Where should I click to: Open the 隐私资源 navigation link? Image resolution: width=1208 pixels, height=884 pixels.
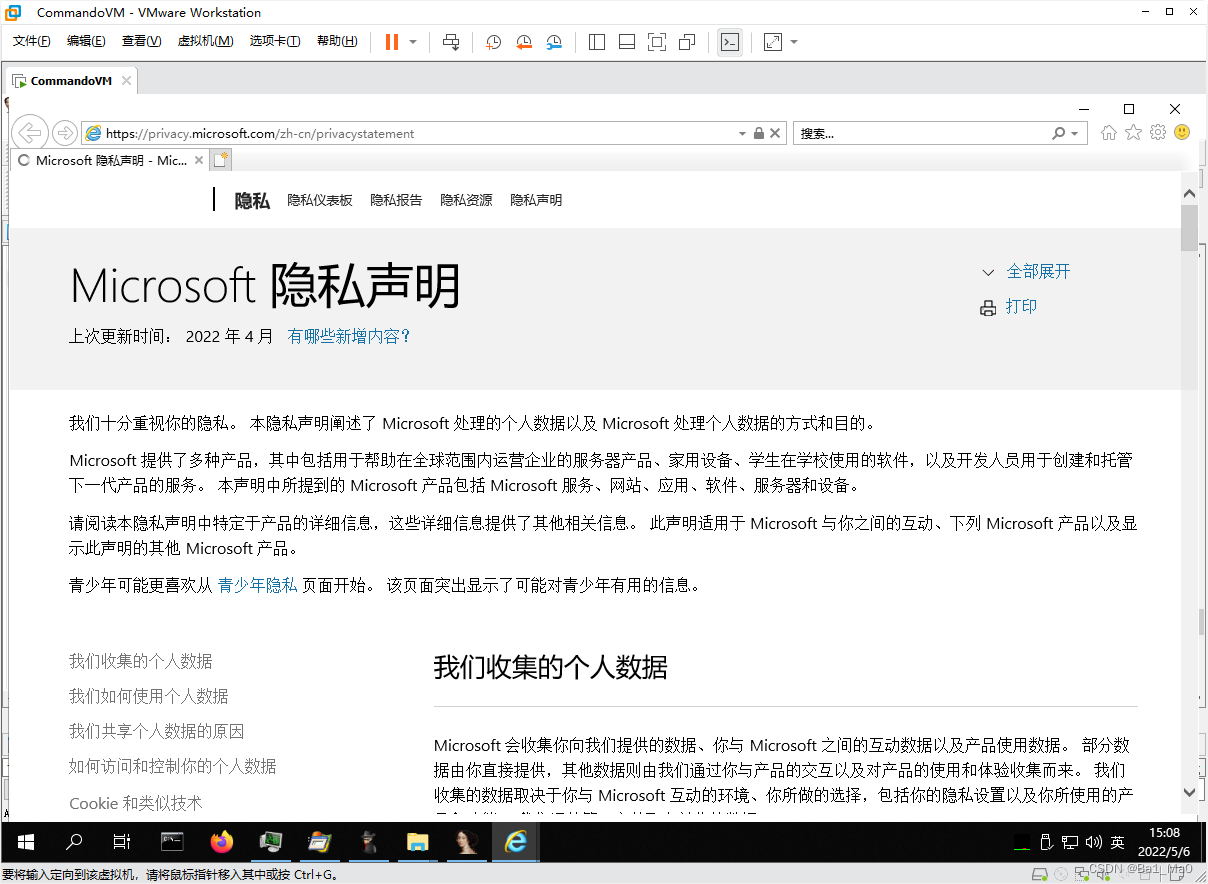coord(466,200)
